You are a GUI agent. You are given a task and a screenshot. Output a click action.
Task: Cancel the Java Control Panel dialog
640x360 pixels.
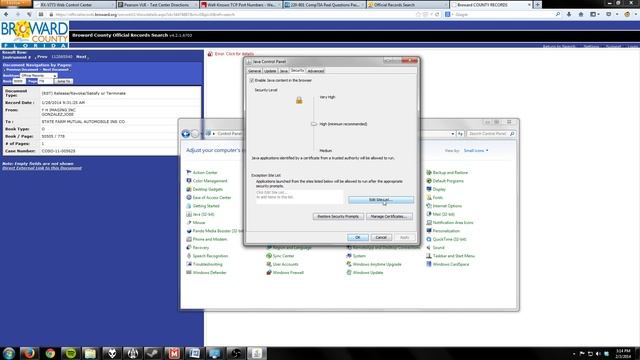pyautogui.click(x=381, y=237)
